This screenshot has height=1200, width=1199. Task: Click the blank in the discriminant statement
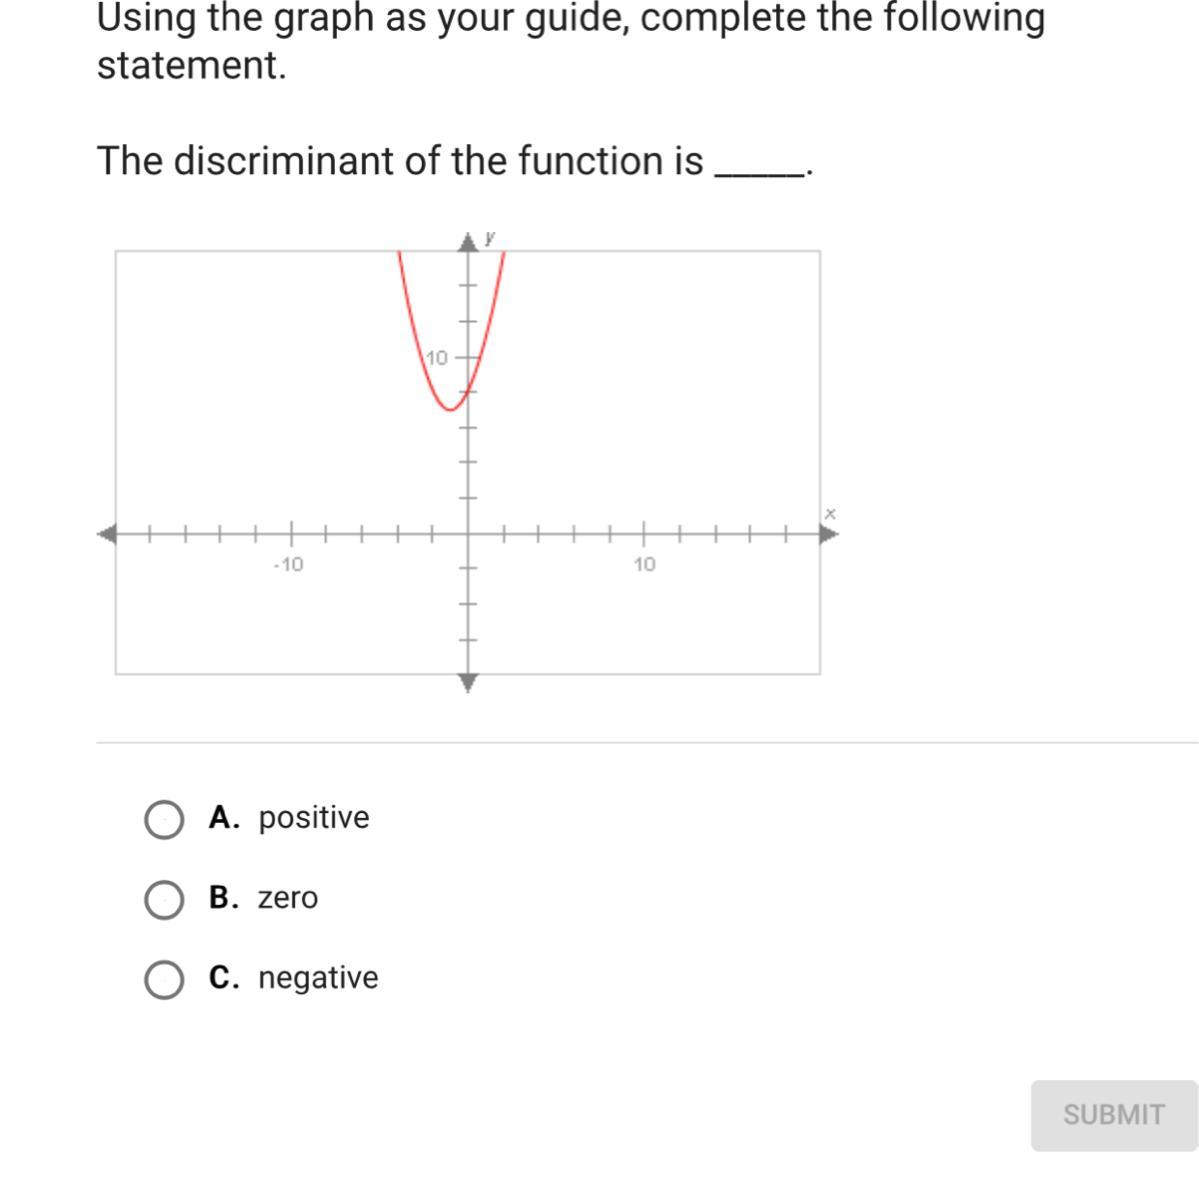(760, 170)
